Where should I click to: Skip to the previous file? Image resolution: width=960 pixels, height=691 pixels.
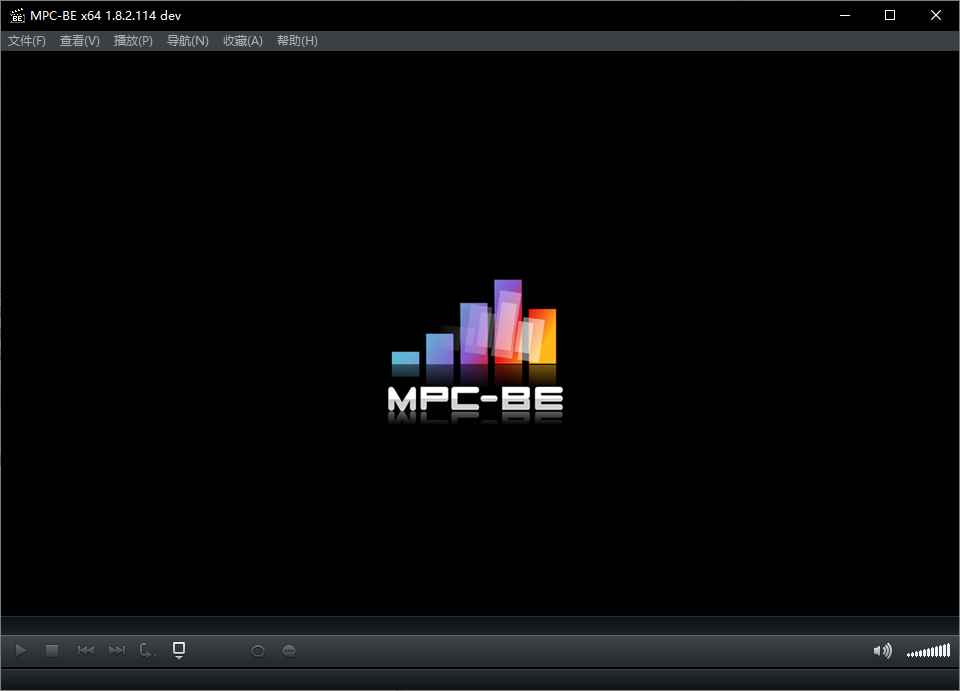click(x=85, y=649)
